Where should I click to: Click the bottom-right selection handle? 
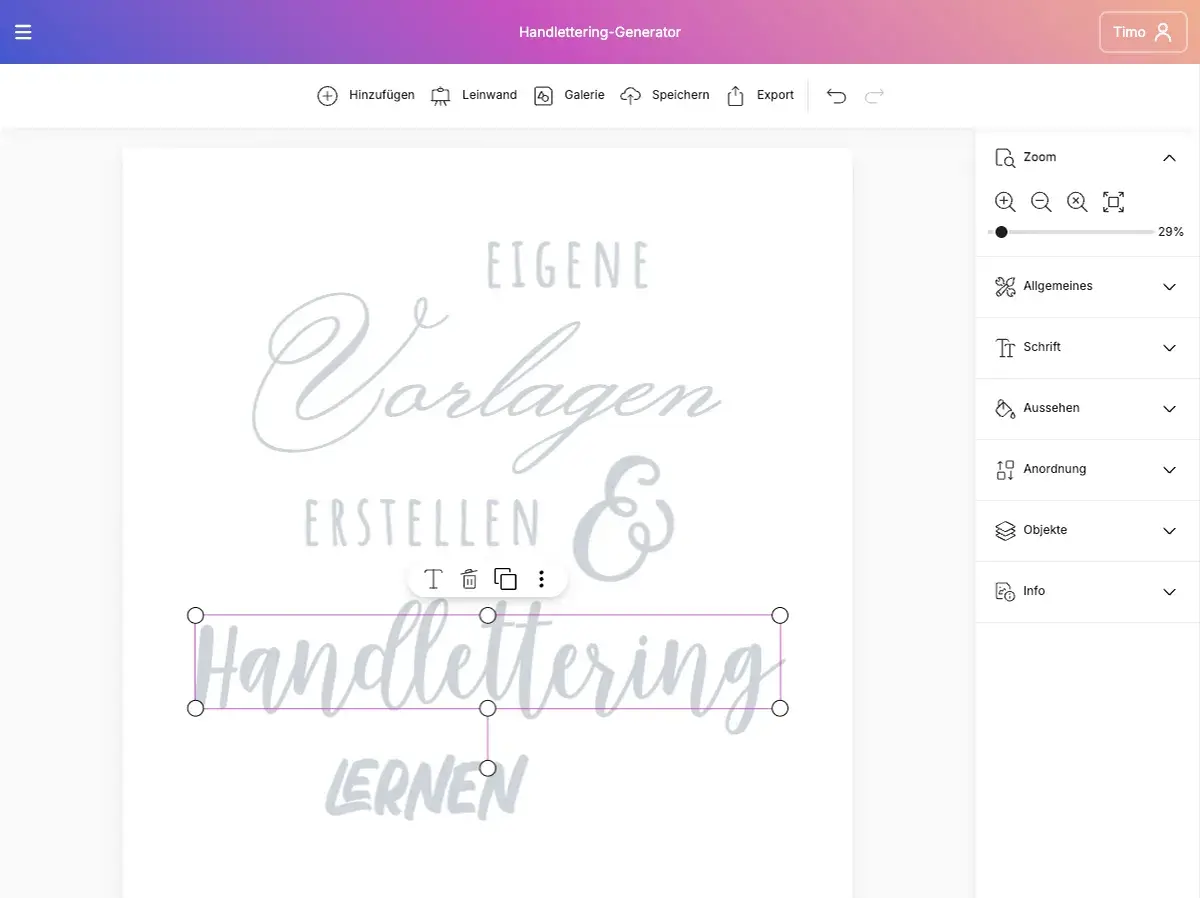pyautogui.click(x=780, y=708)
